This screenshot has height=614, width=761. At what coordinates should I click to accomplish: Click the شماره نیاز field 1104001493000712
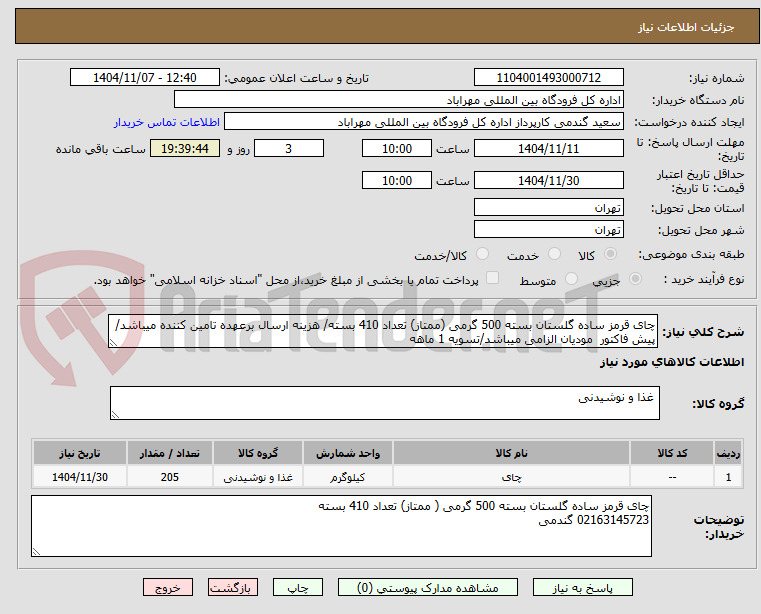(x=548, y=77)
